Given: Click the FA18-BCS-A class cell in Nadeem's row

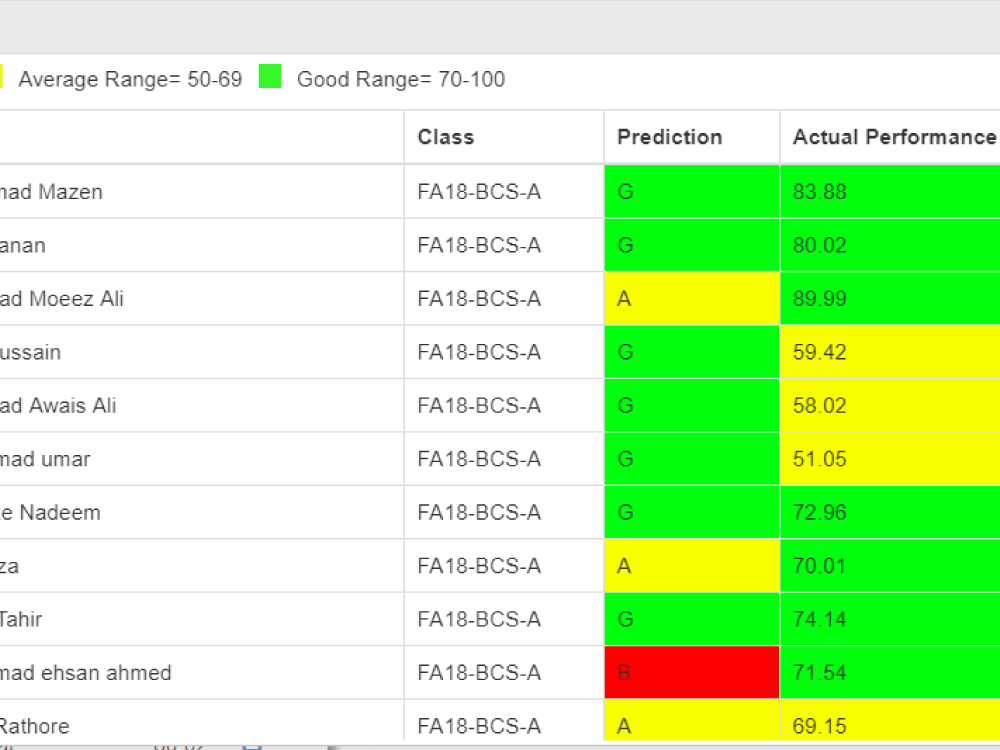Looking at the screenshot, I should [504, 513].
